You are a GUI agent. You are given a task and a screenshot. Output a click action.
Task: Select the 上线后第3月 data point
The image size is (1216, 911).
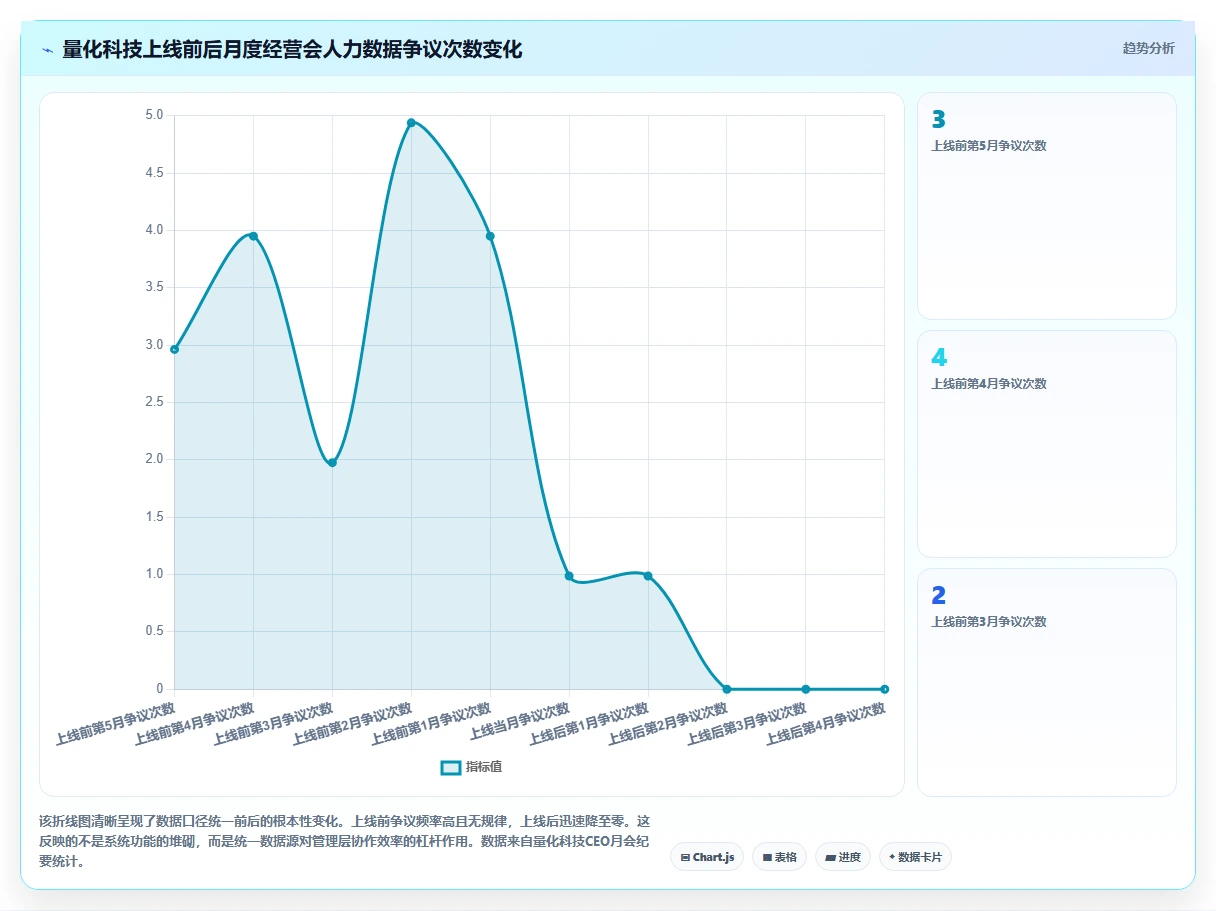pos(806,689)
